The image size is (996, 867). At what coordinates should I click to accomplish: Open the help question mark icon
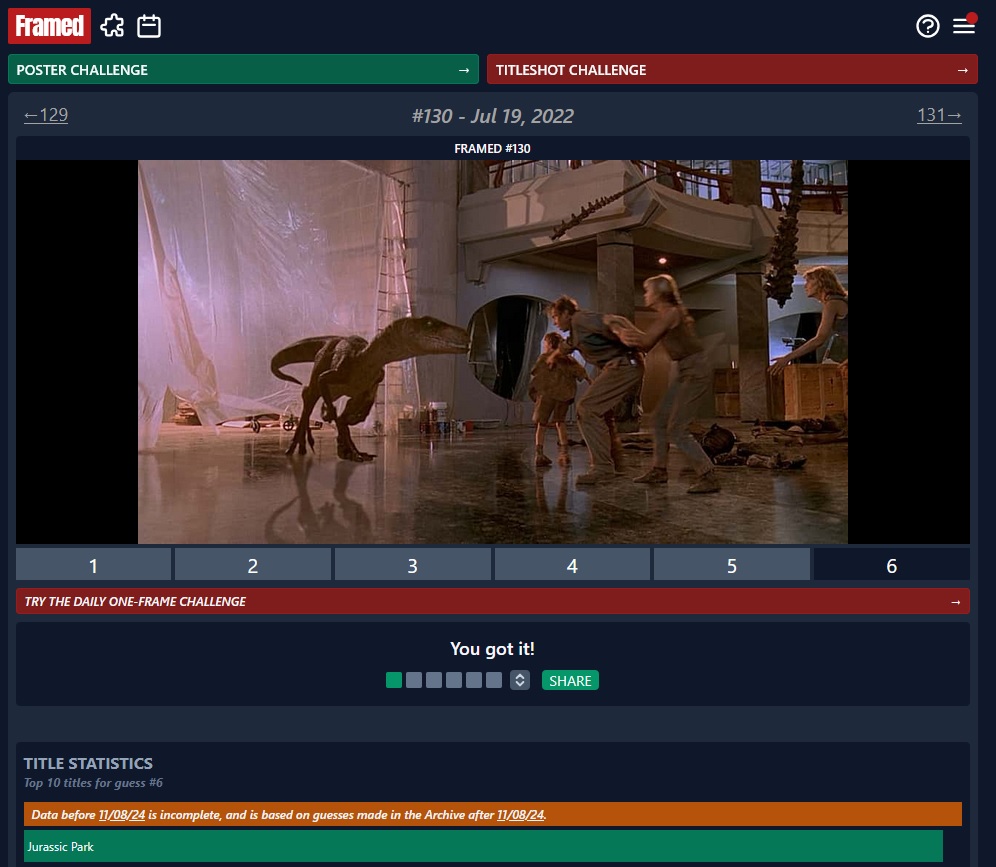coord(927,26)
